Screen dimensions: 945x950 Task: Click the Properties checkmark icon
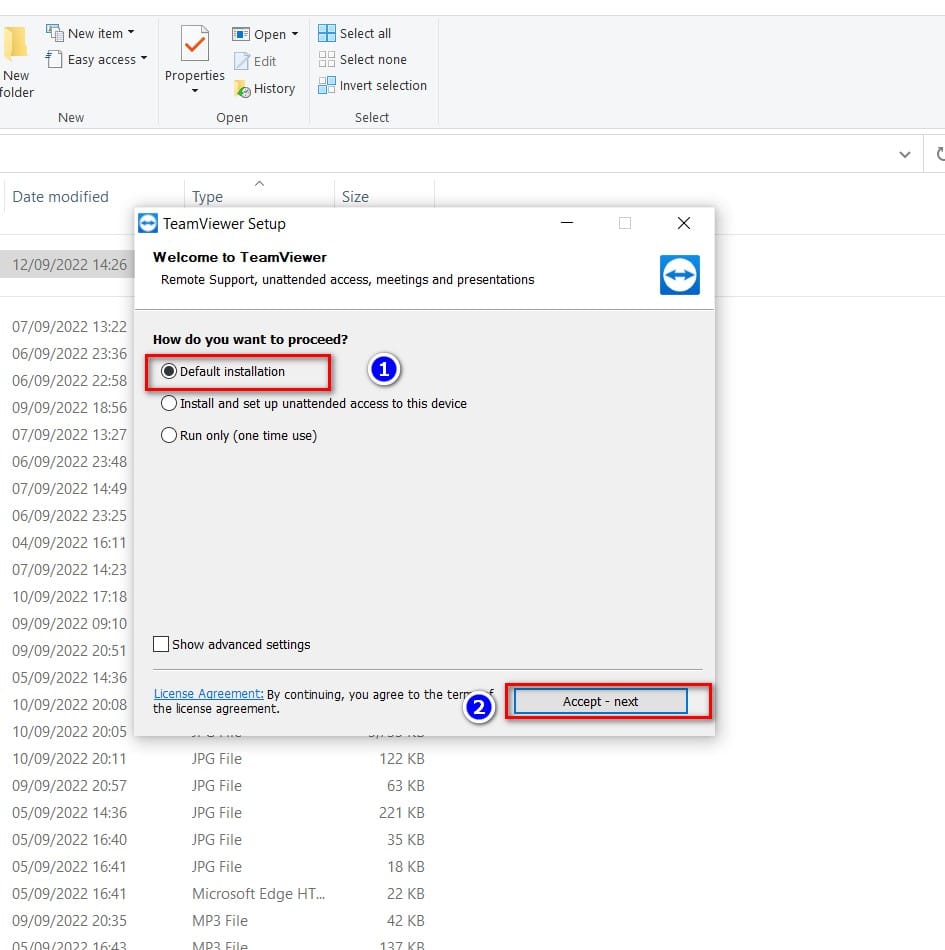194,44
